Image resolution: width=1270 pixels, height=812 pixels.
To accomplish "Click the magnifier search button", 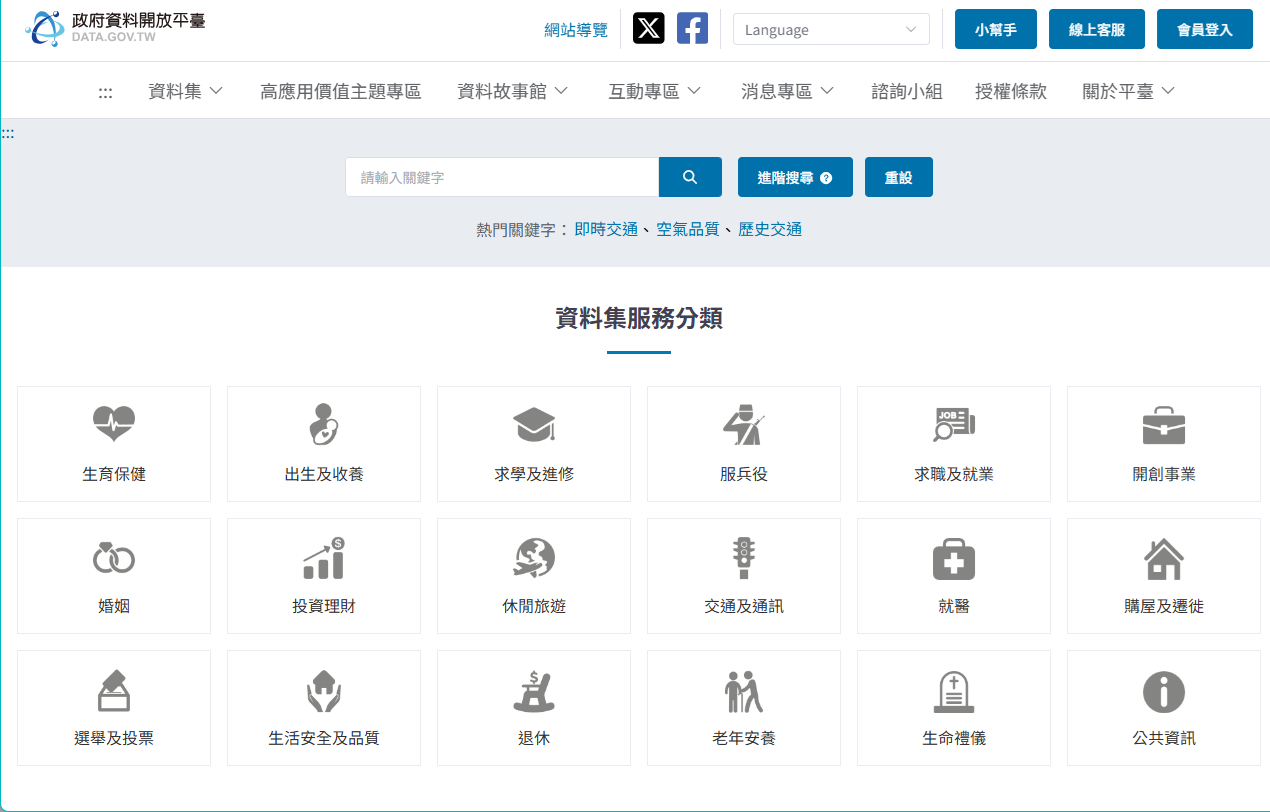I will (x=690, y=177).
